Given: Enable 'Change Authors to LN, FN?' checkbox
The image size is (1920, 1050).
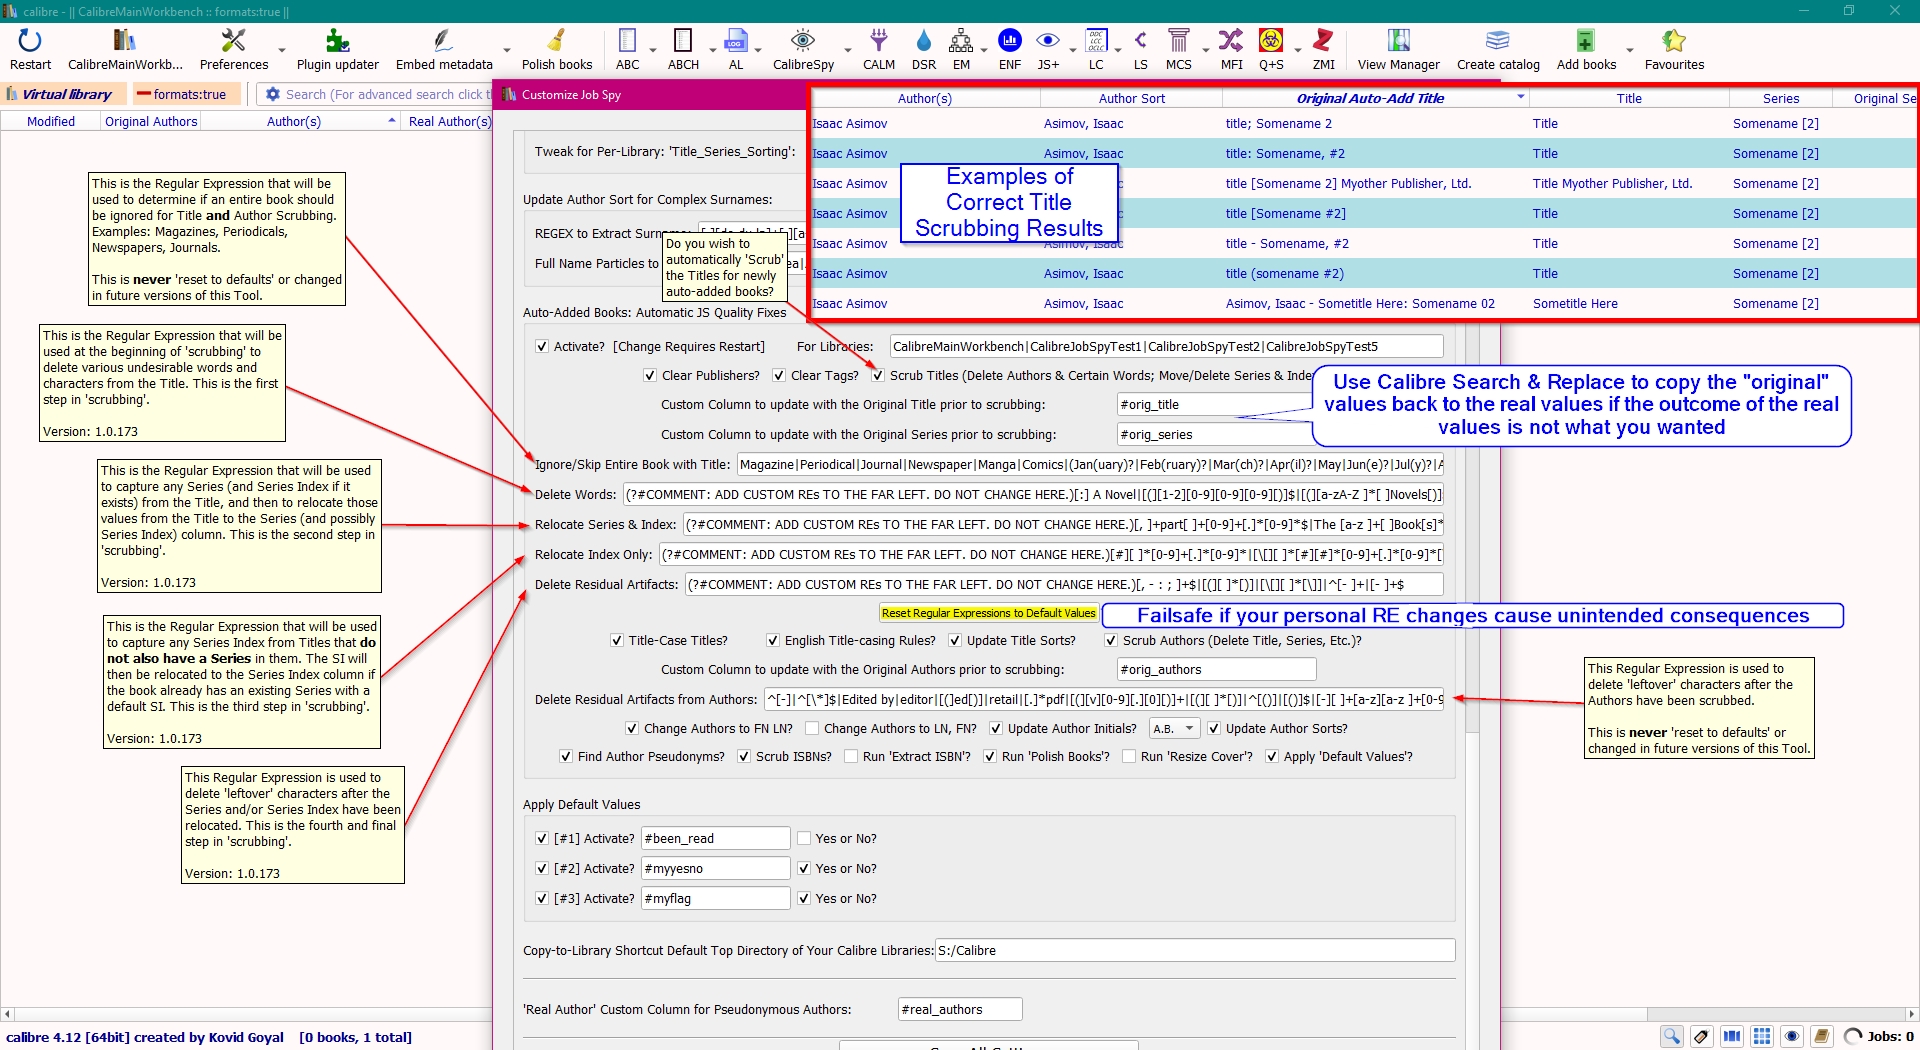Looking at the screenshot, I should [x=812, y=729].
